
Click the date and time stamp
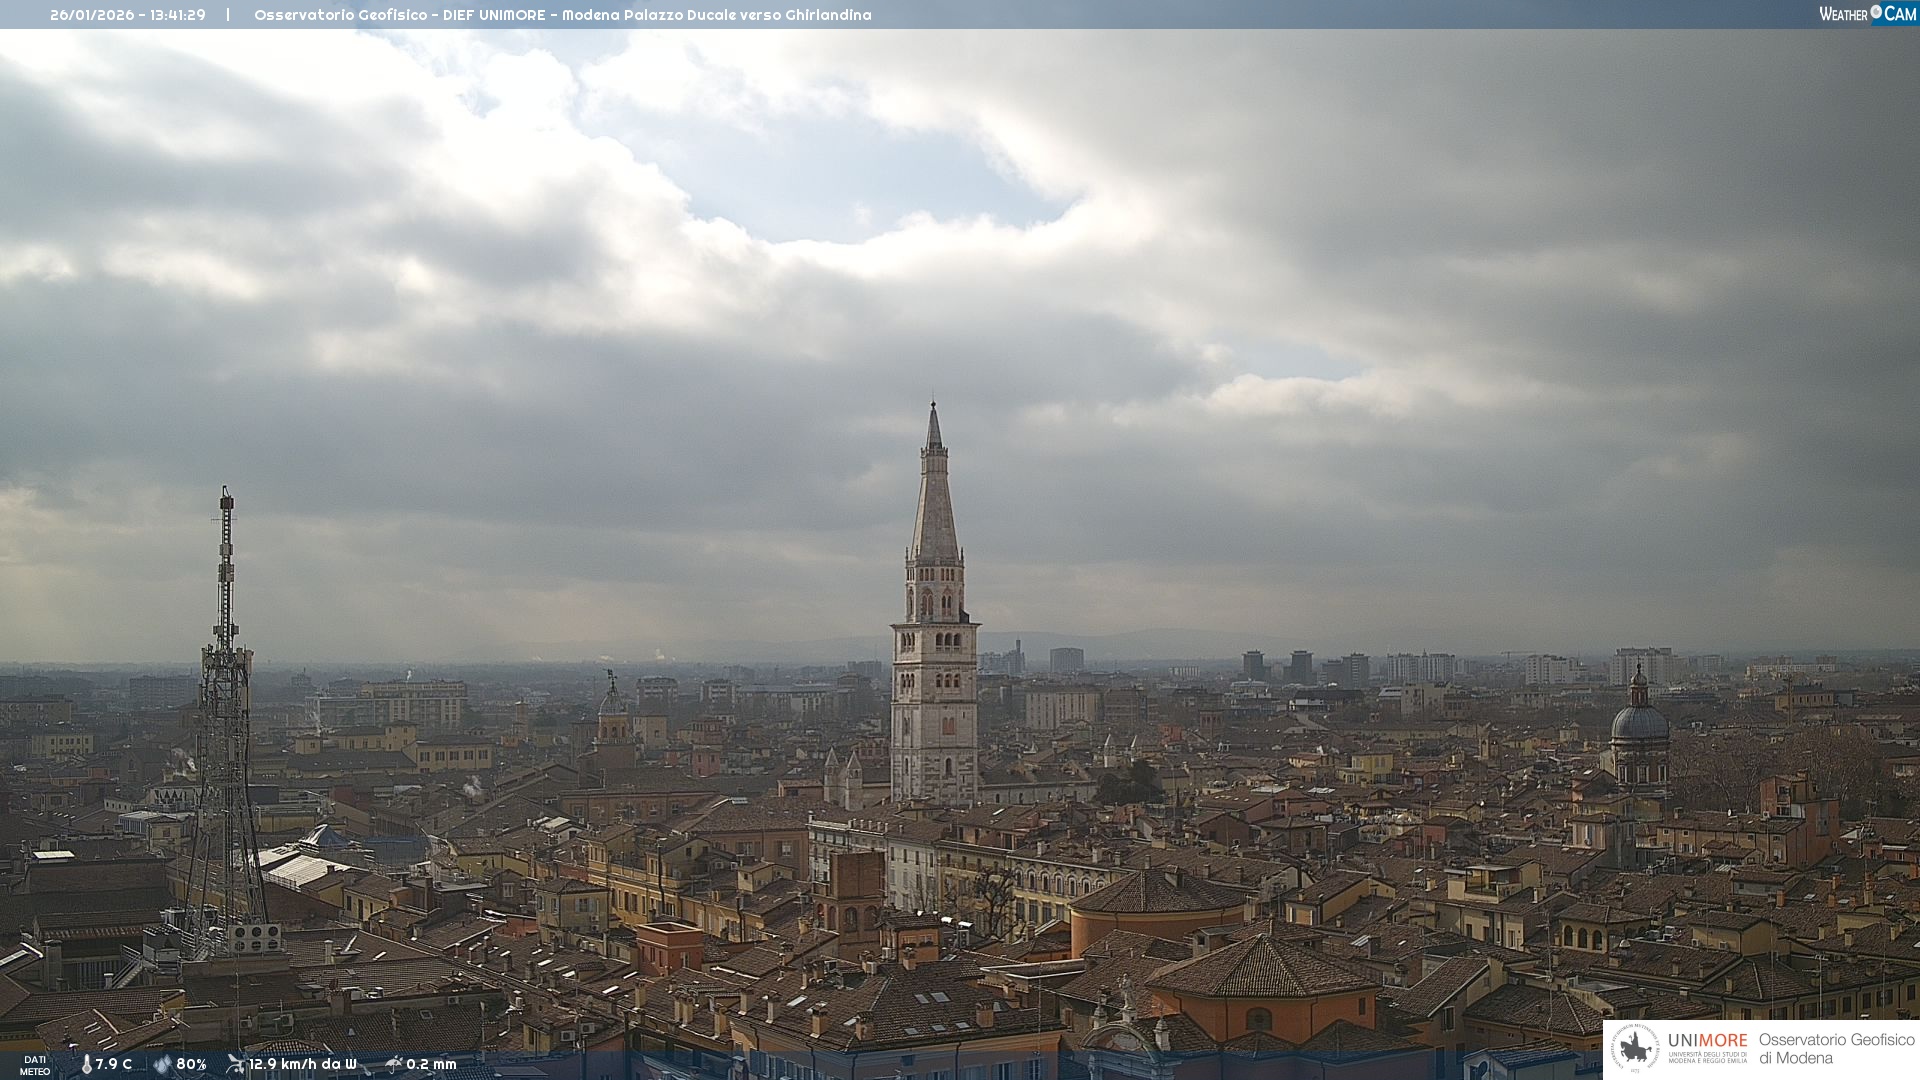pyautogui.click(x=128, y=15)
